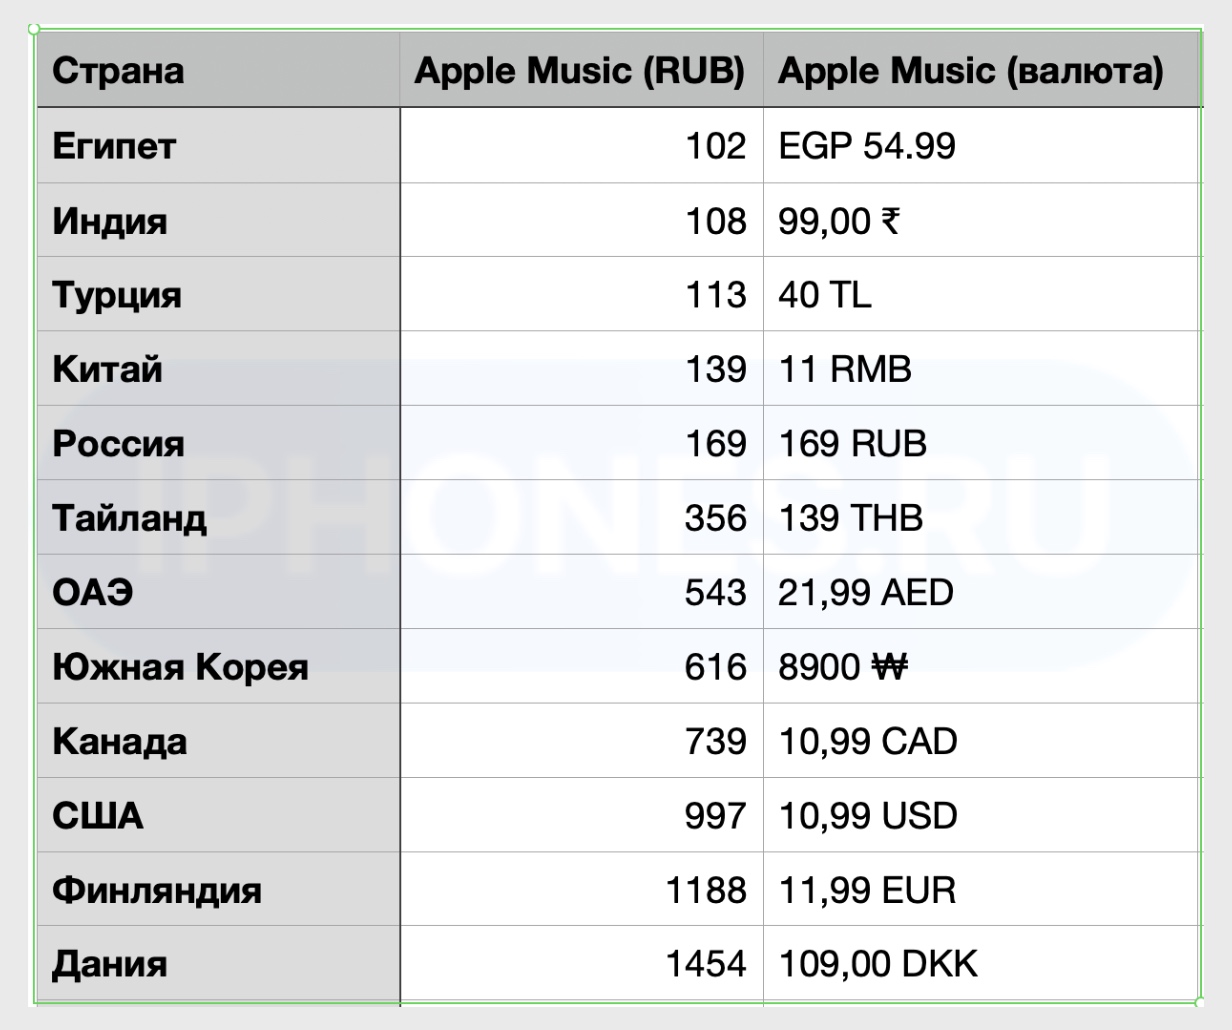This screenshot has height=1030, width=1232.
Task: Select the Тайланд country cell
Action: point(130,518)
